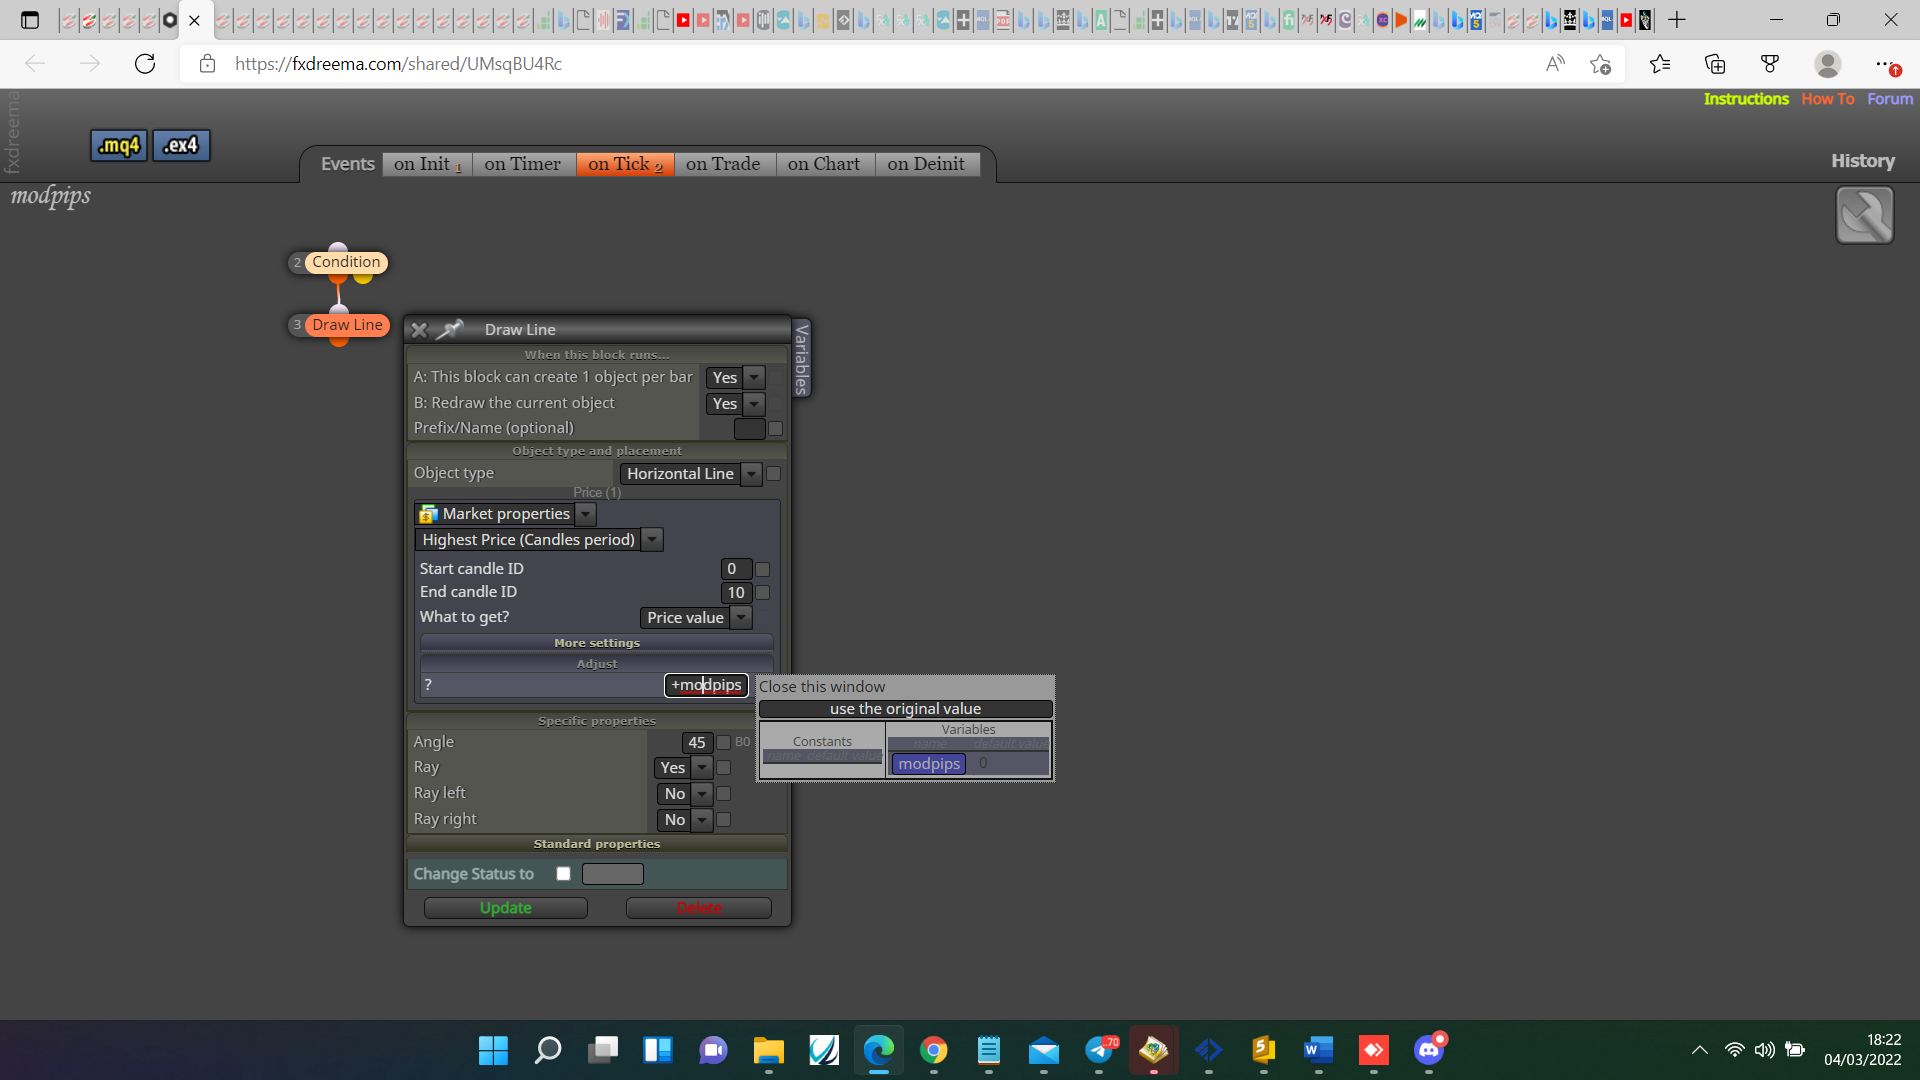Open Microsoft Word from taskbar
The height and width of the screenshot is (1080, 1920).
point(1319,1050)
